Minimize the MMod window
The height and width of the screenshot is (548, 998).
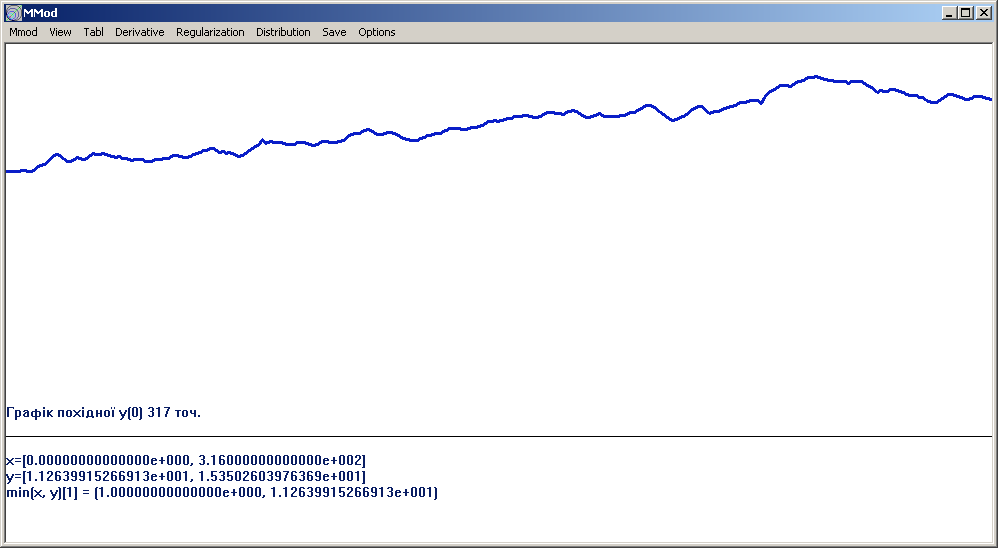950,13
